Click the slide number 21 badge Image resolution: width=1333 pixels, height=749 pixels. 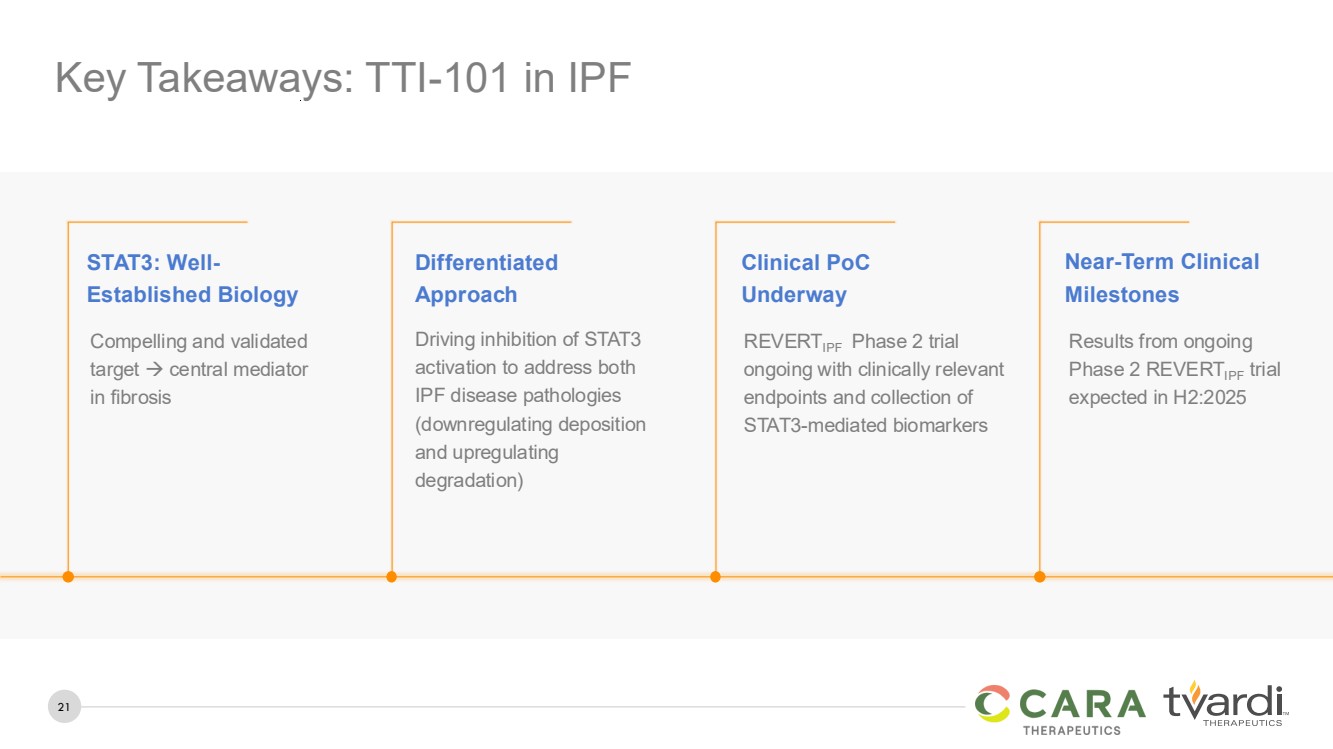(x=64, y=708)
